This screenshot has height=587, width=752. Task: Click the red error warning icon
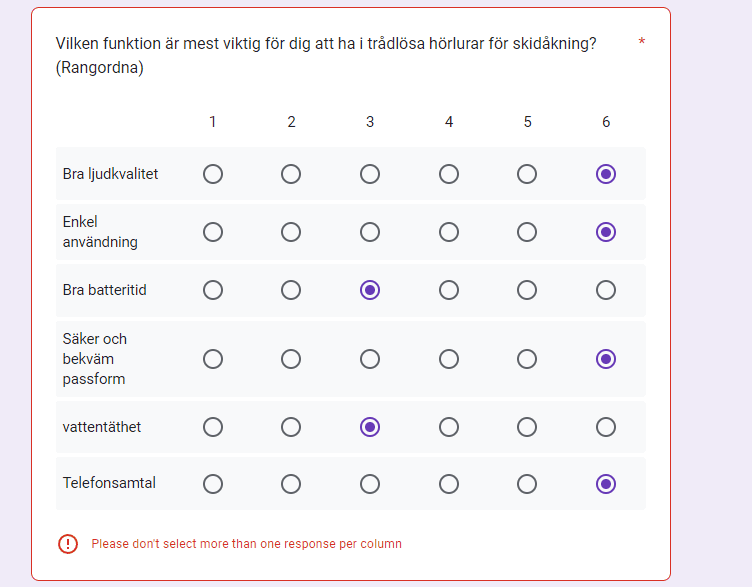pos(68,544)
